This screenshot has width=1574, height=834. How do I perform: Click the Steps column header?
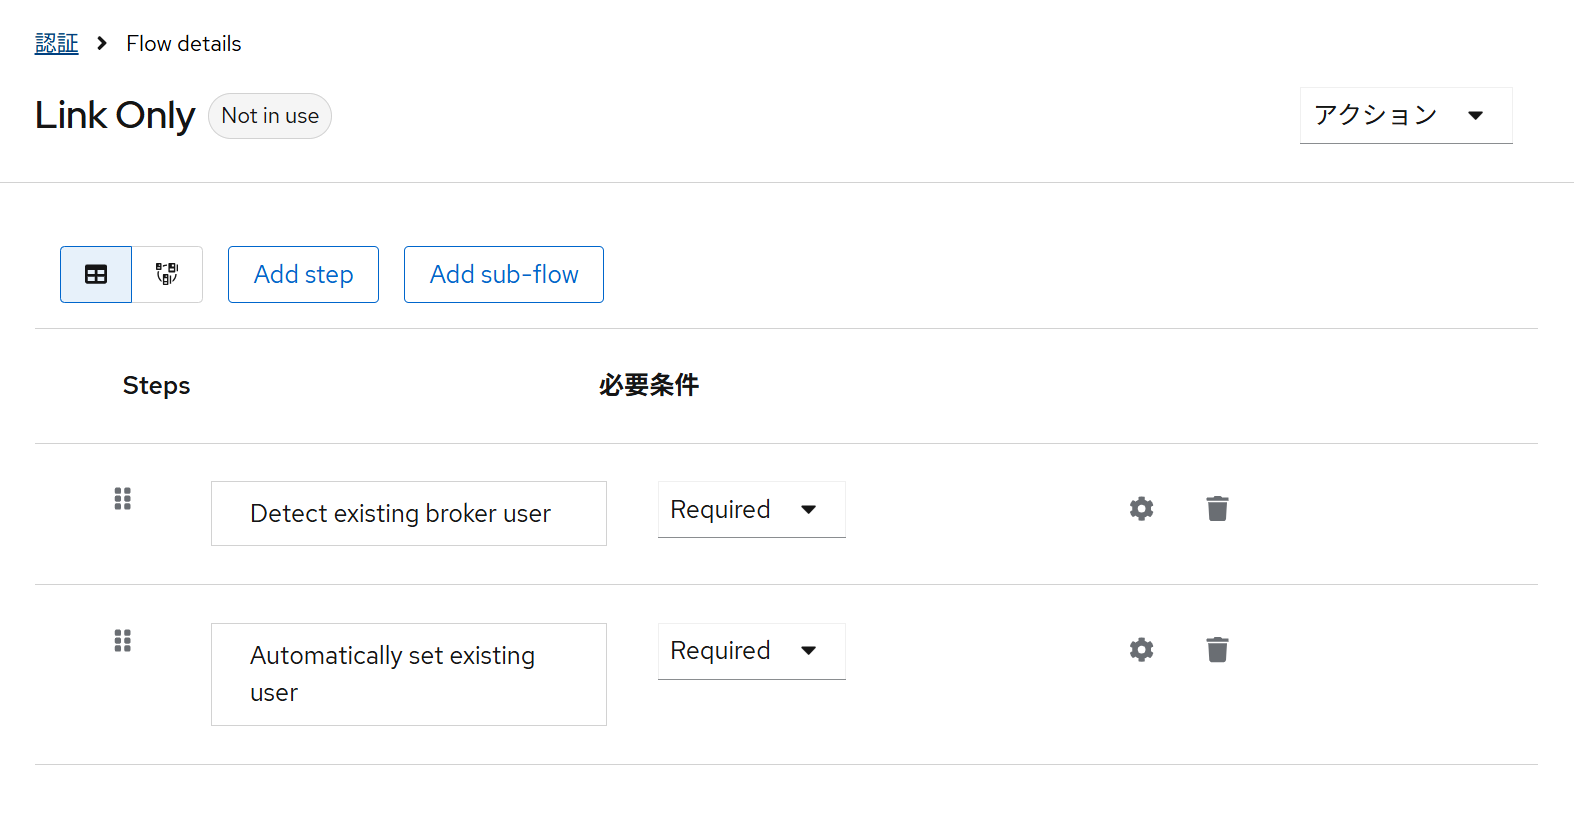tap(156, 386)
